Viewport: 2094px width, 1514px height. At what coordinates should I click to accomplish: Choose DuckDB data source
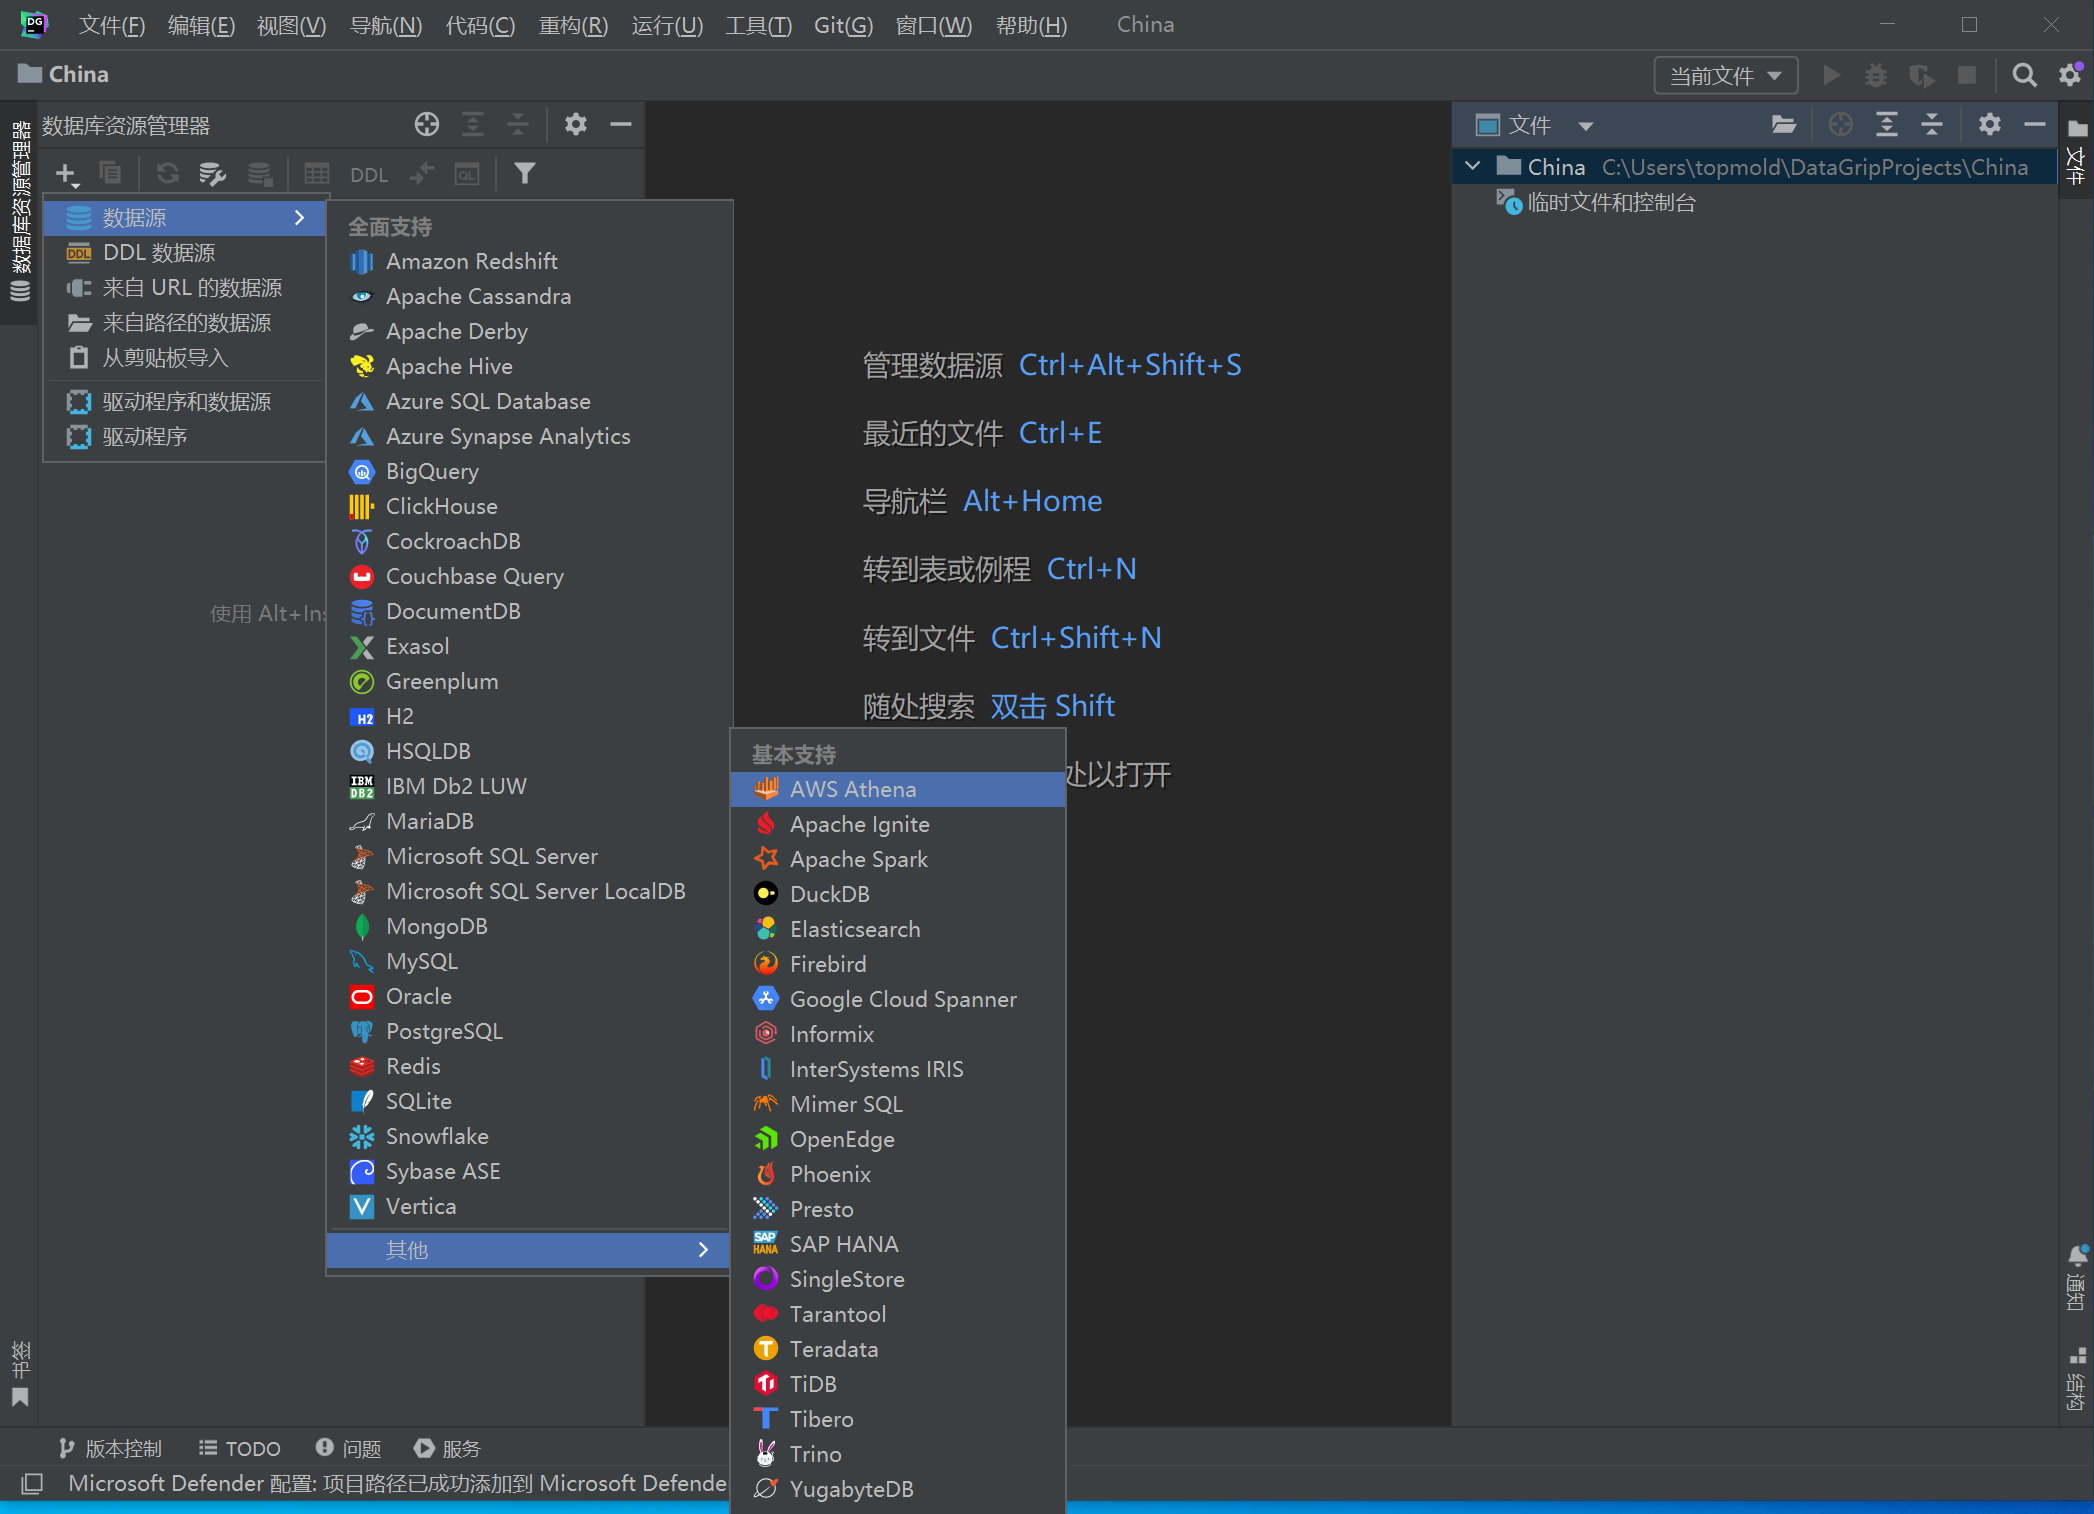tap(898, 895)
